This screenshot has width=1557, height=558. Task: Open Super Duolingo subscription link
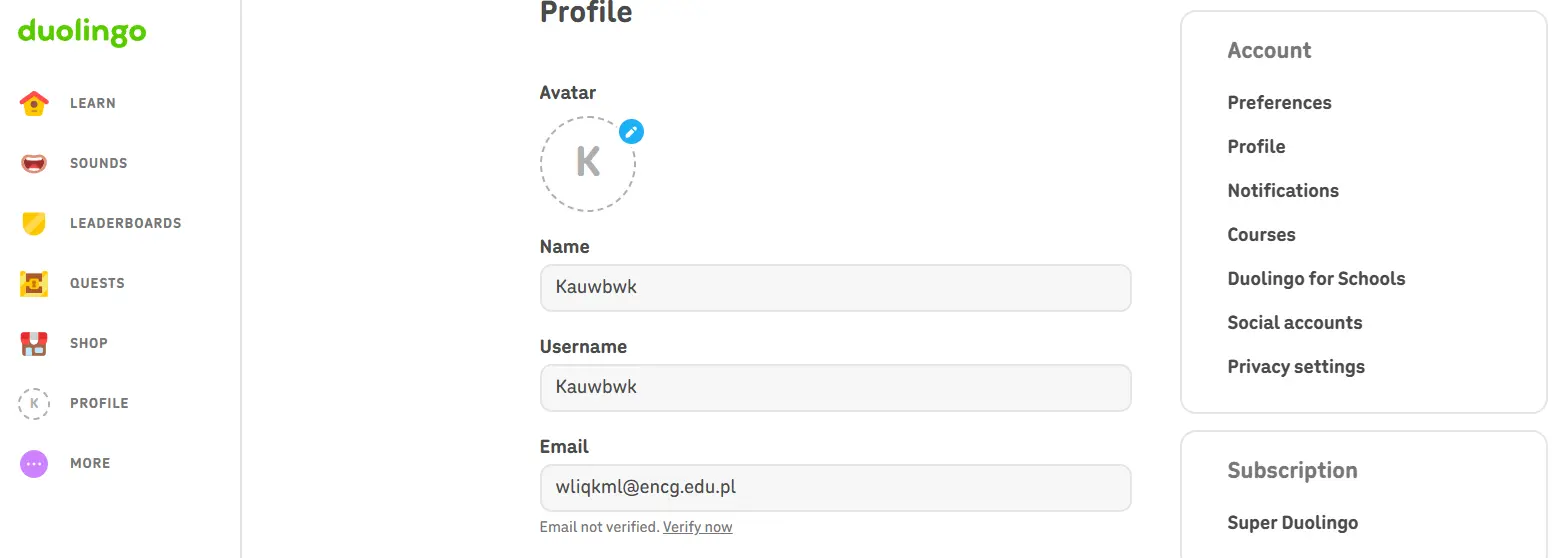pyautogui.click(x=1292, y=523)
